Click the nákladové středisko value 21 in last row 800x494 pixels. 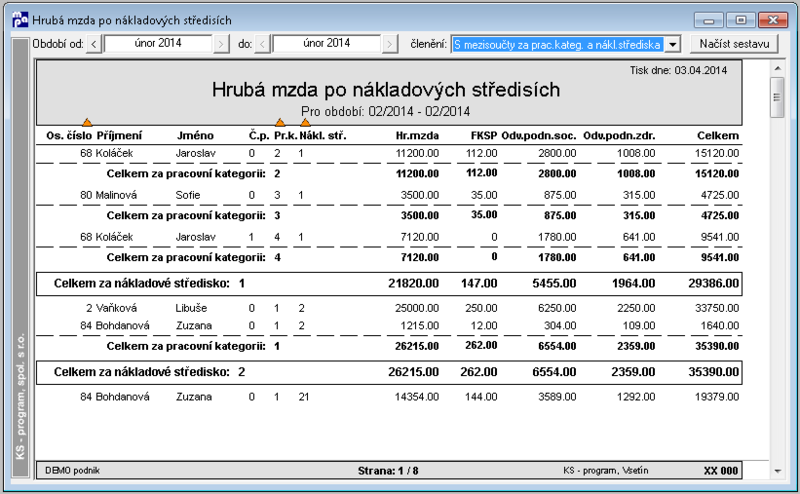point(304,397)
